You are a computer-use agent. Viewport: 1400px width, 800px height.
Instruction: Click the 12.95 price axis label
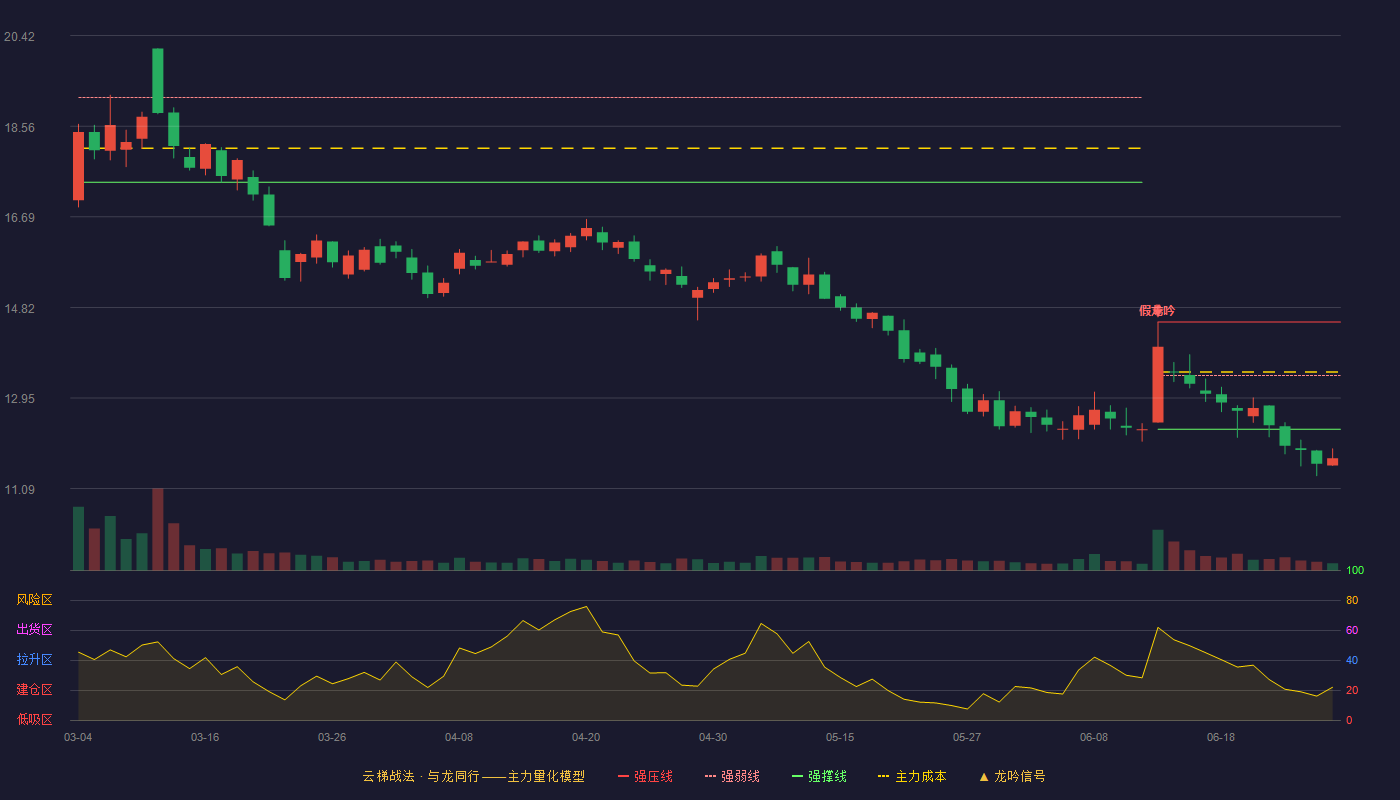[19, 399]
